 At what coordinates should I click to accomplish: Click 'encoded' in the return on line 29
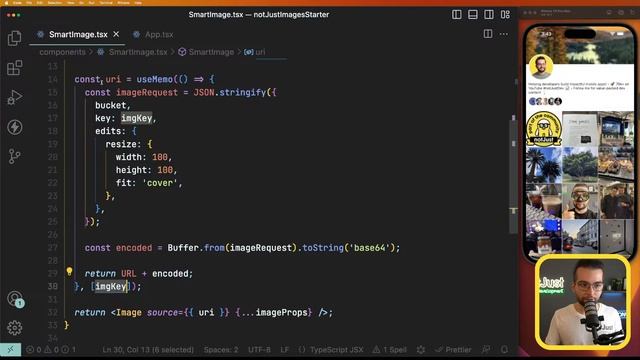tap(170, 274)
